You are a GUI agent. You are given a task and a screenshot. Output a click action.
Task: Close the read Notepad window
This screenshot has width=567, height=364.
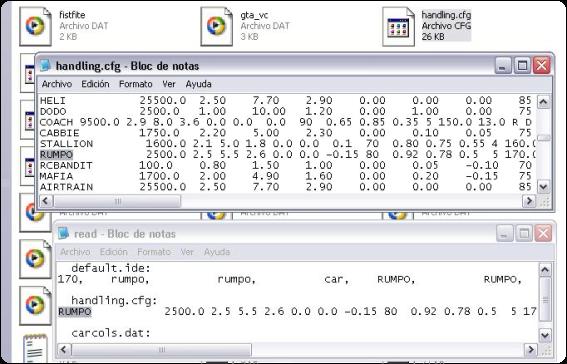click(x=543, y=234)
